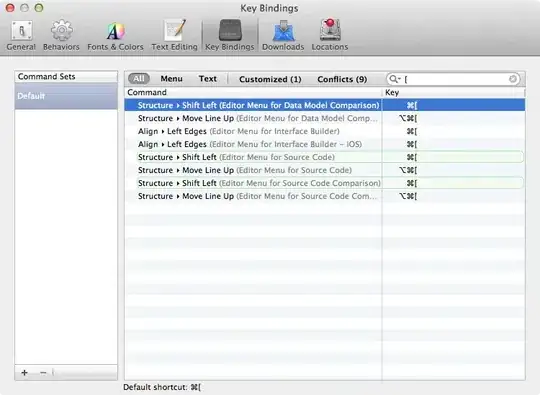Select the Default command set

(x=66, y=96)
